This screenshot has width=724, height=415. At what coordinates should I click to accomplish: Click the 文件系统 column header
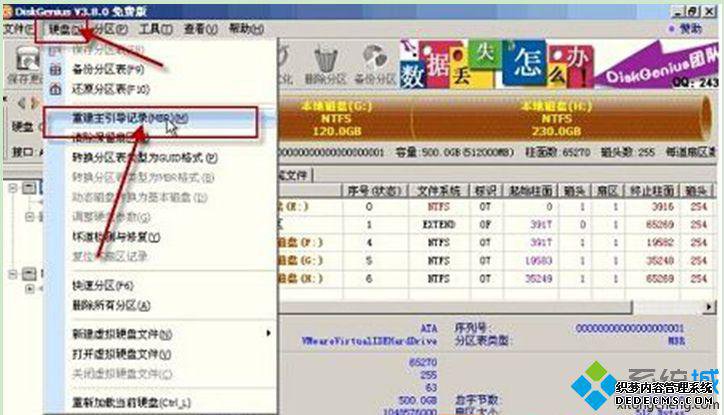[439, 190]
